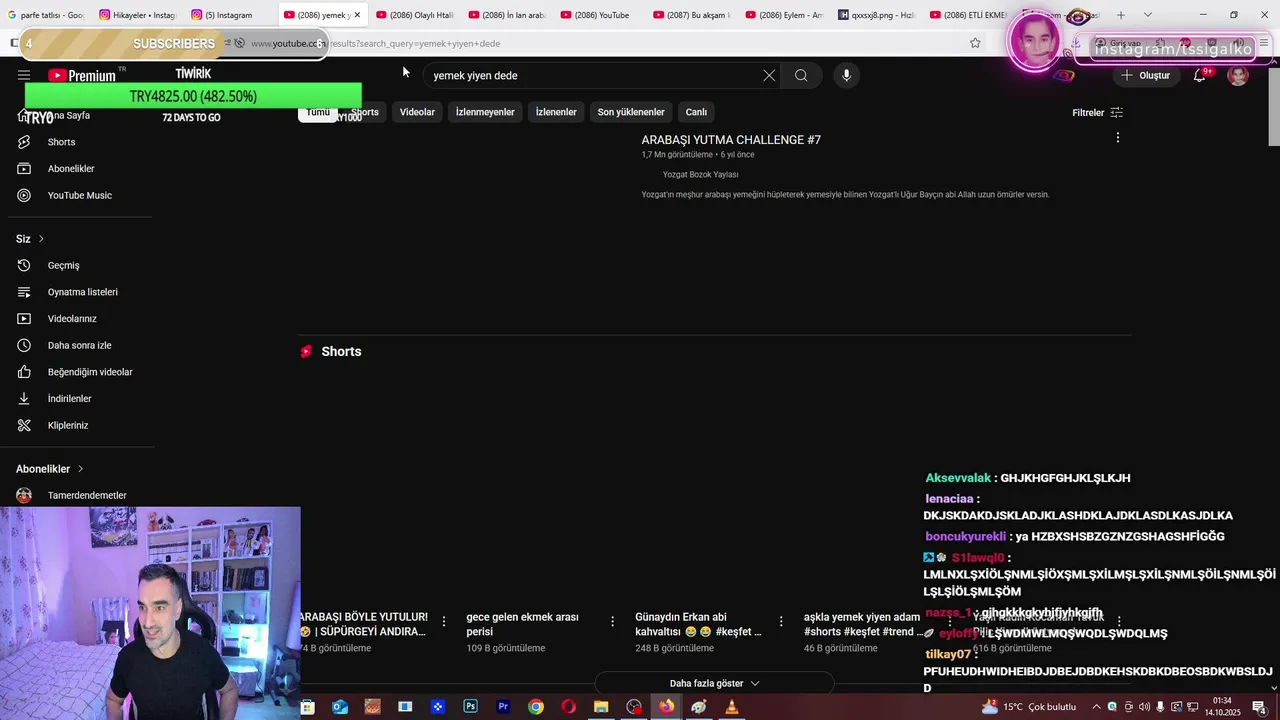Open File Explorer from the taskbar
This screenshot has width=1280, height=720.
pos(601,707)
